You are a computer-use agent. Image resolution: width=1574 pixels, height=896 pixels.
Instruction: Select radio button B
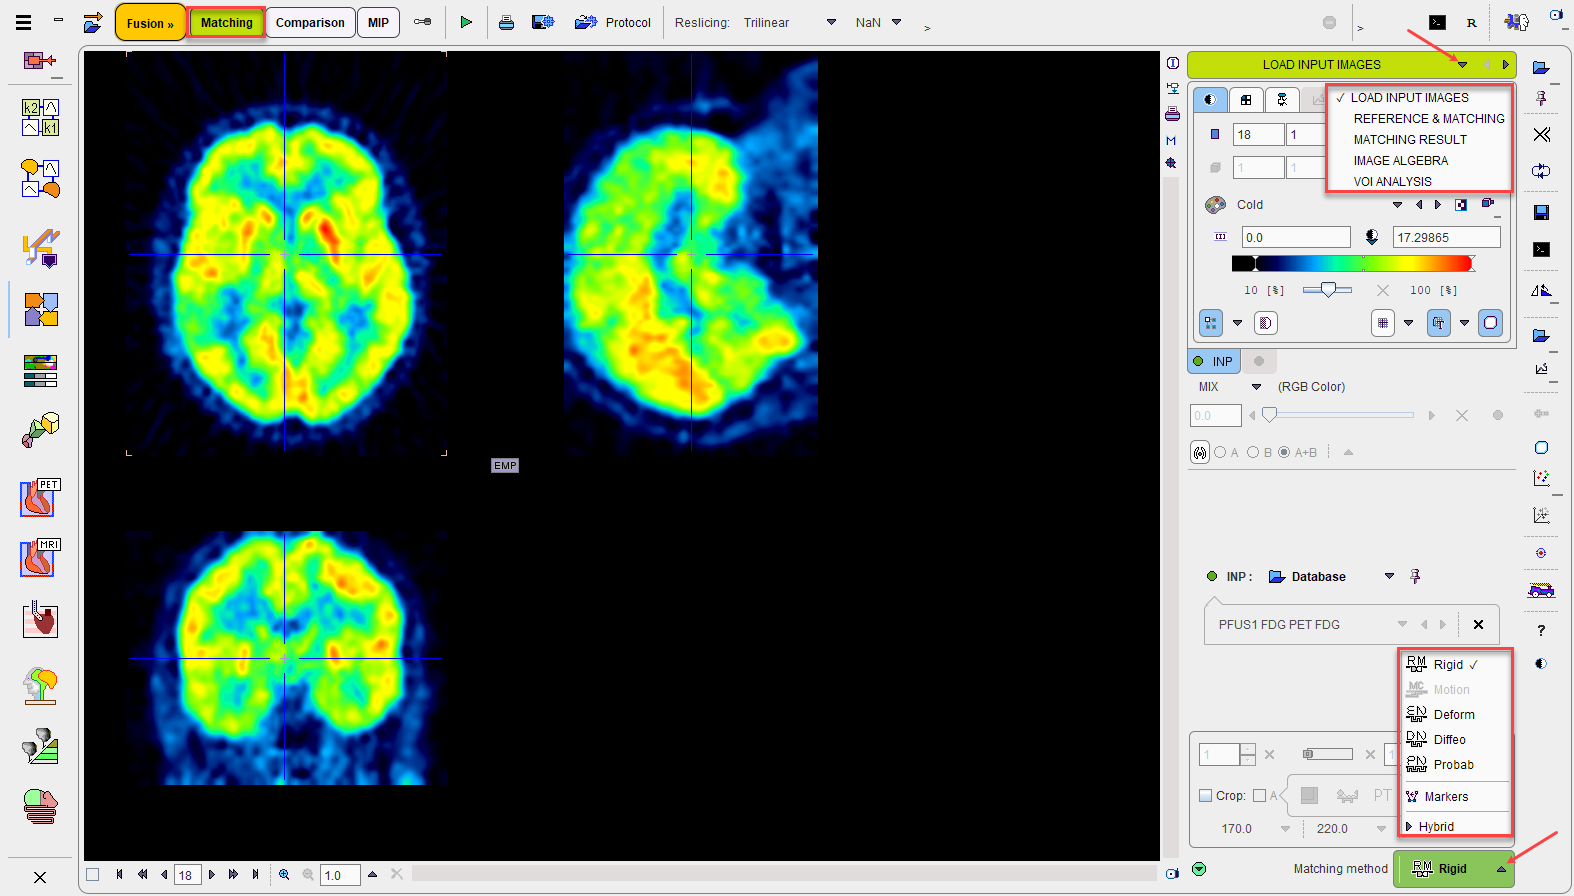coord(1252,452)
